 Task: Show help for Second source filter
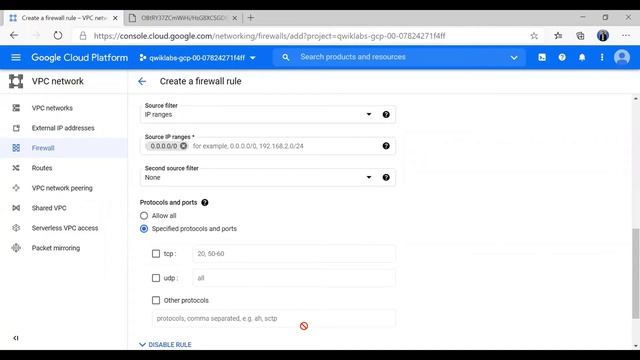click(386, 178)
